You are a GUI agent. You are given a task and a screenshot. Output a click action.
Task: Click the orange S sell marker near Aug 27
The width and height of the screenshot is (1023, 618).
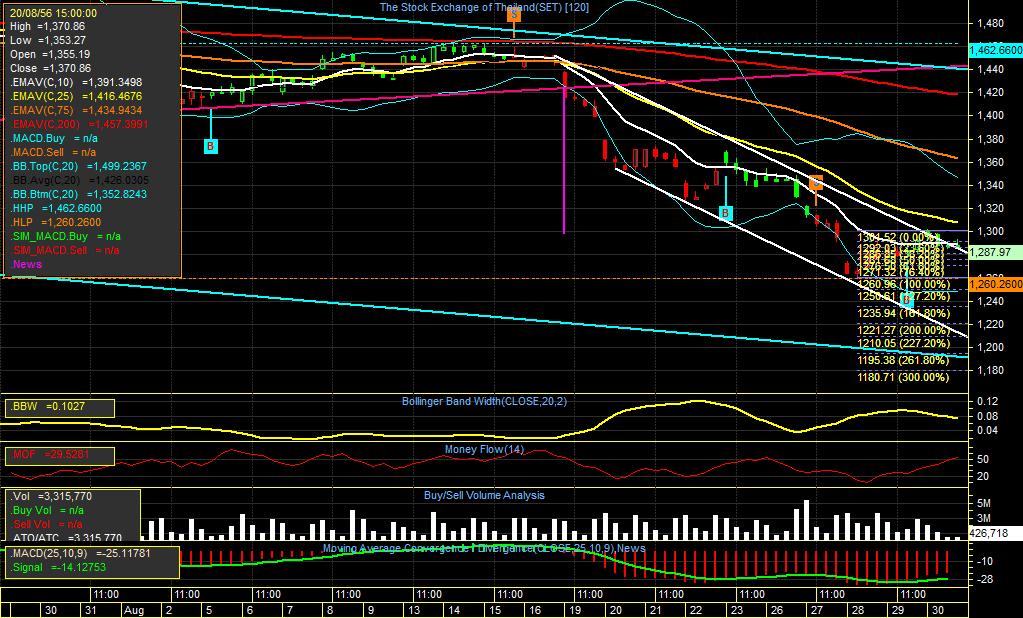pos(816,182)
